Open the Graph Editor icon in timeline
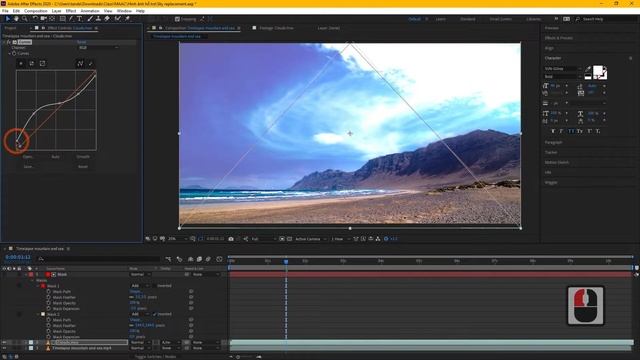640x360 pixels. tap(220, 259)
